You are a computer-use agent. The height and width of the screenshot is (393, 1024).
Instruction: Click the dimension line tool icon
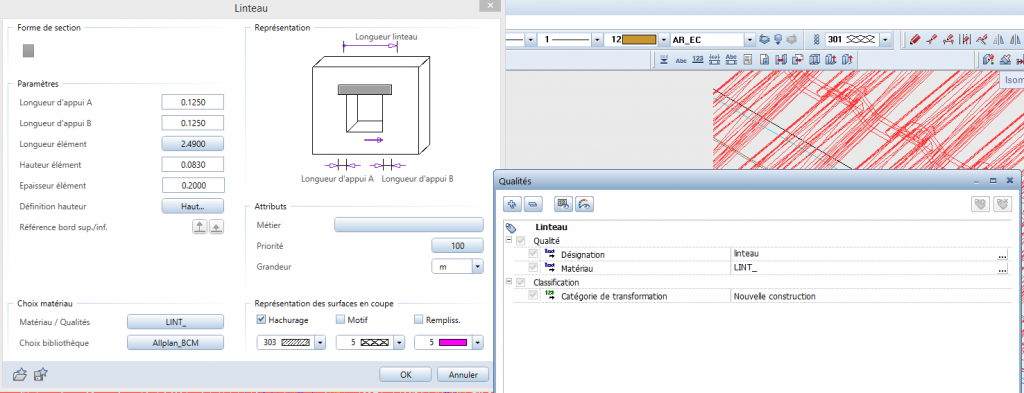(x=714, y=60)
